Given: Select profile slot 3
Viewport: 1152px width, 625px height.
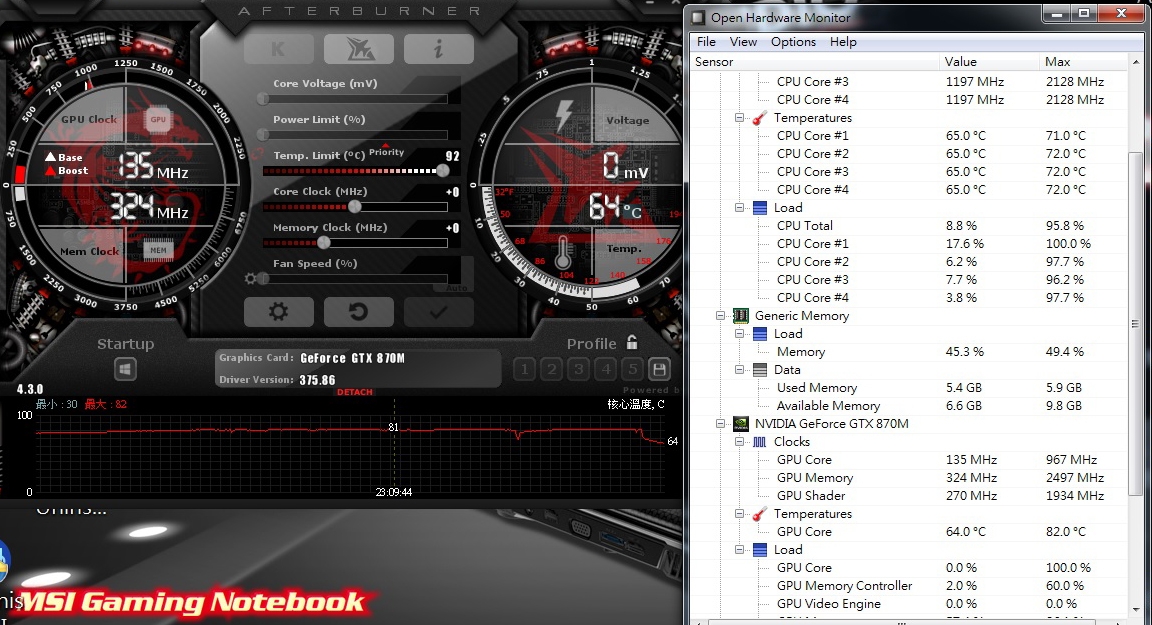Looking at the screenshot, I should [x=578, y=369].
